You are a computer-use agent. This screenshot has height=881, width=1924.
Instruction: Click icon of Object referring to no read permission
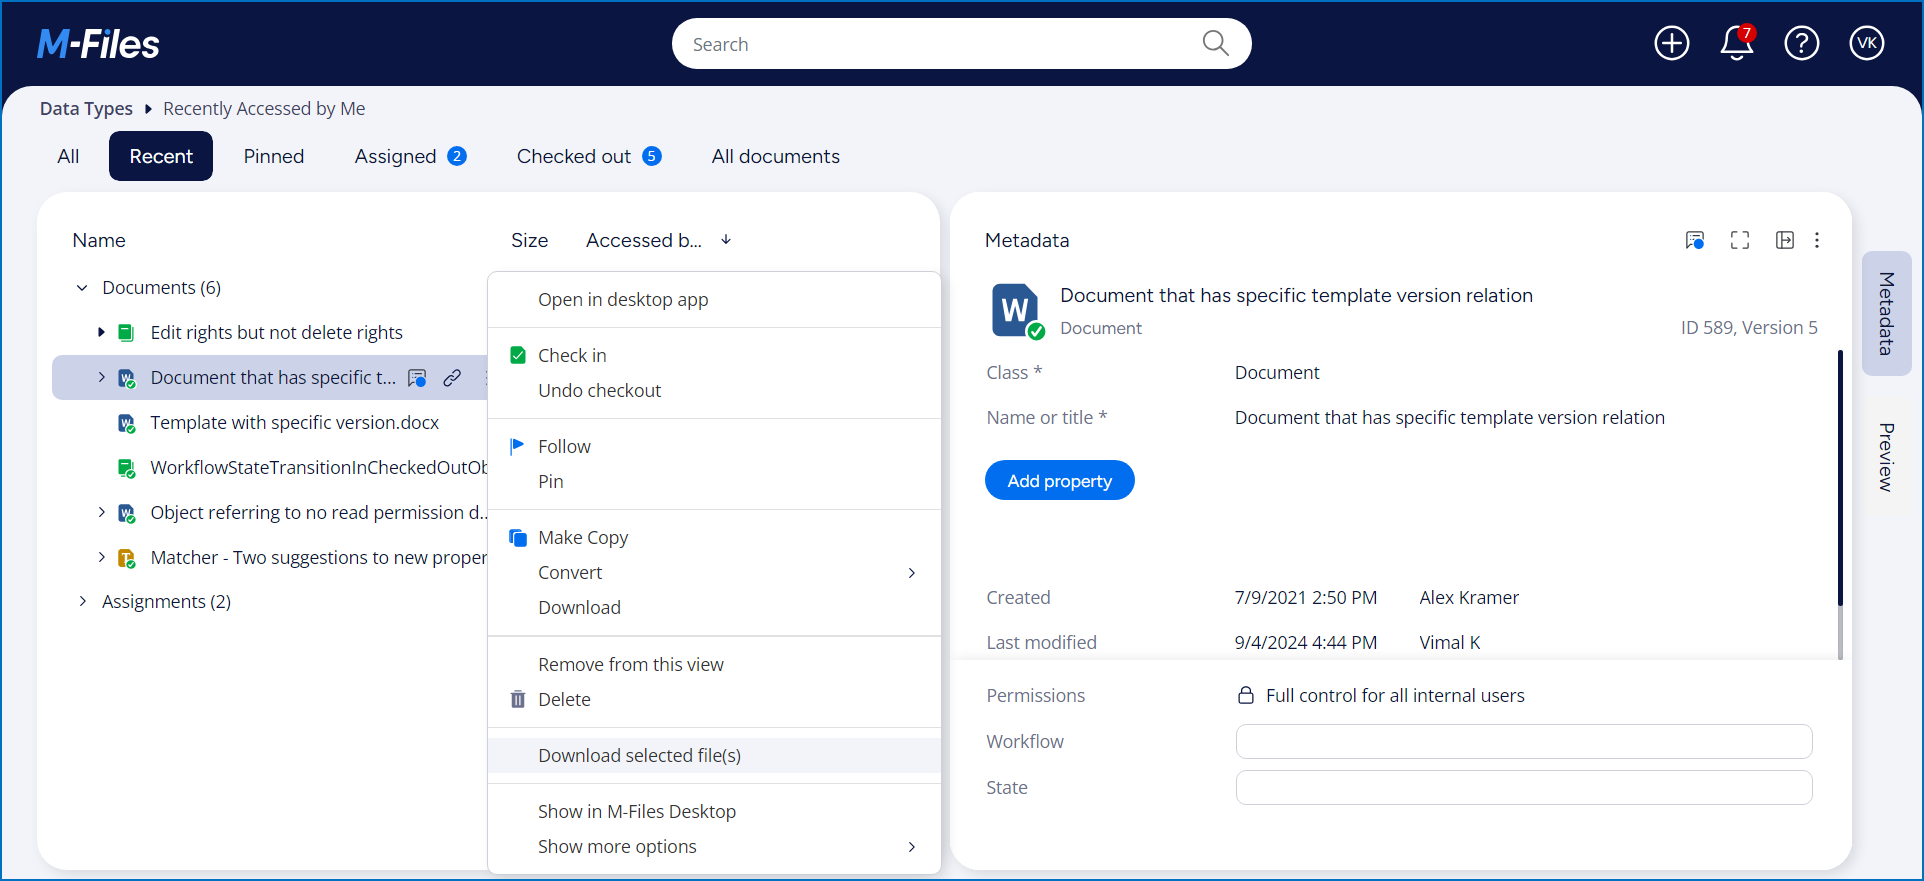pyautogui.click(x=126, y=513)
